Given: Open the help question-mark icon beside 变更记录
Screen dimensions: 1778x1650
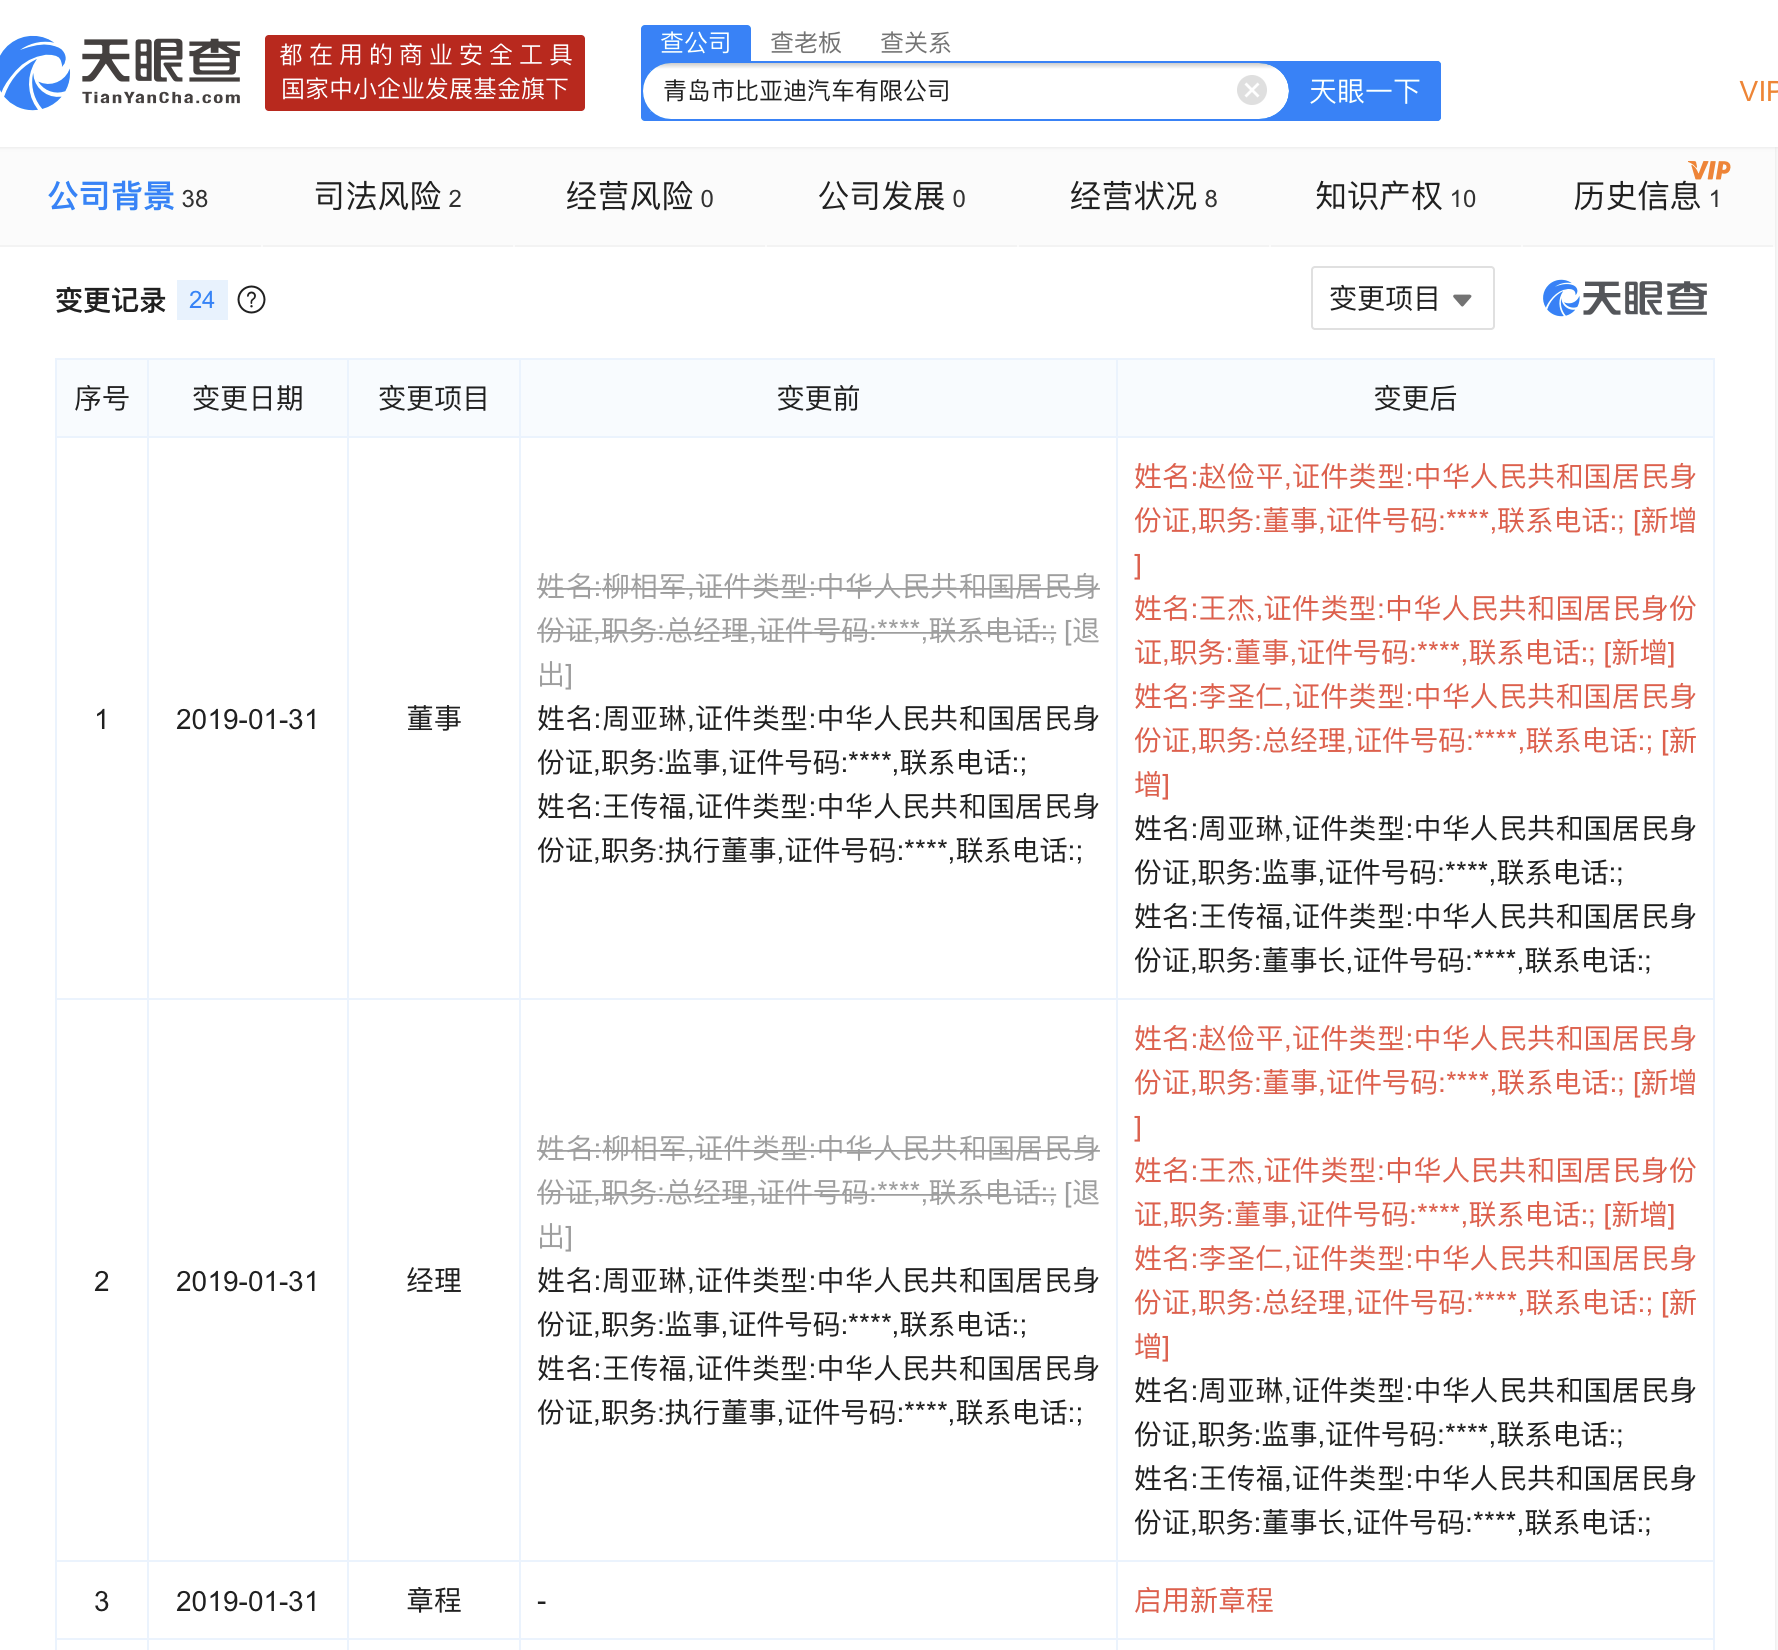Looking at the screenshot, I should click(252, 300).
